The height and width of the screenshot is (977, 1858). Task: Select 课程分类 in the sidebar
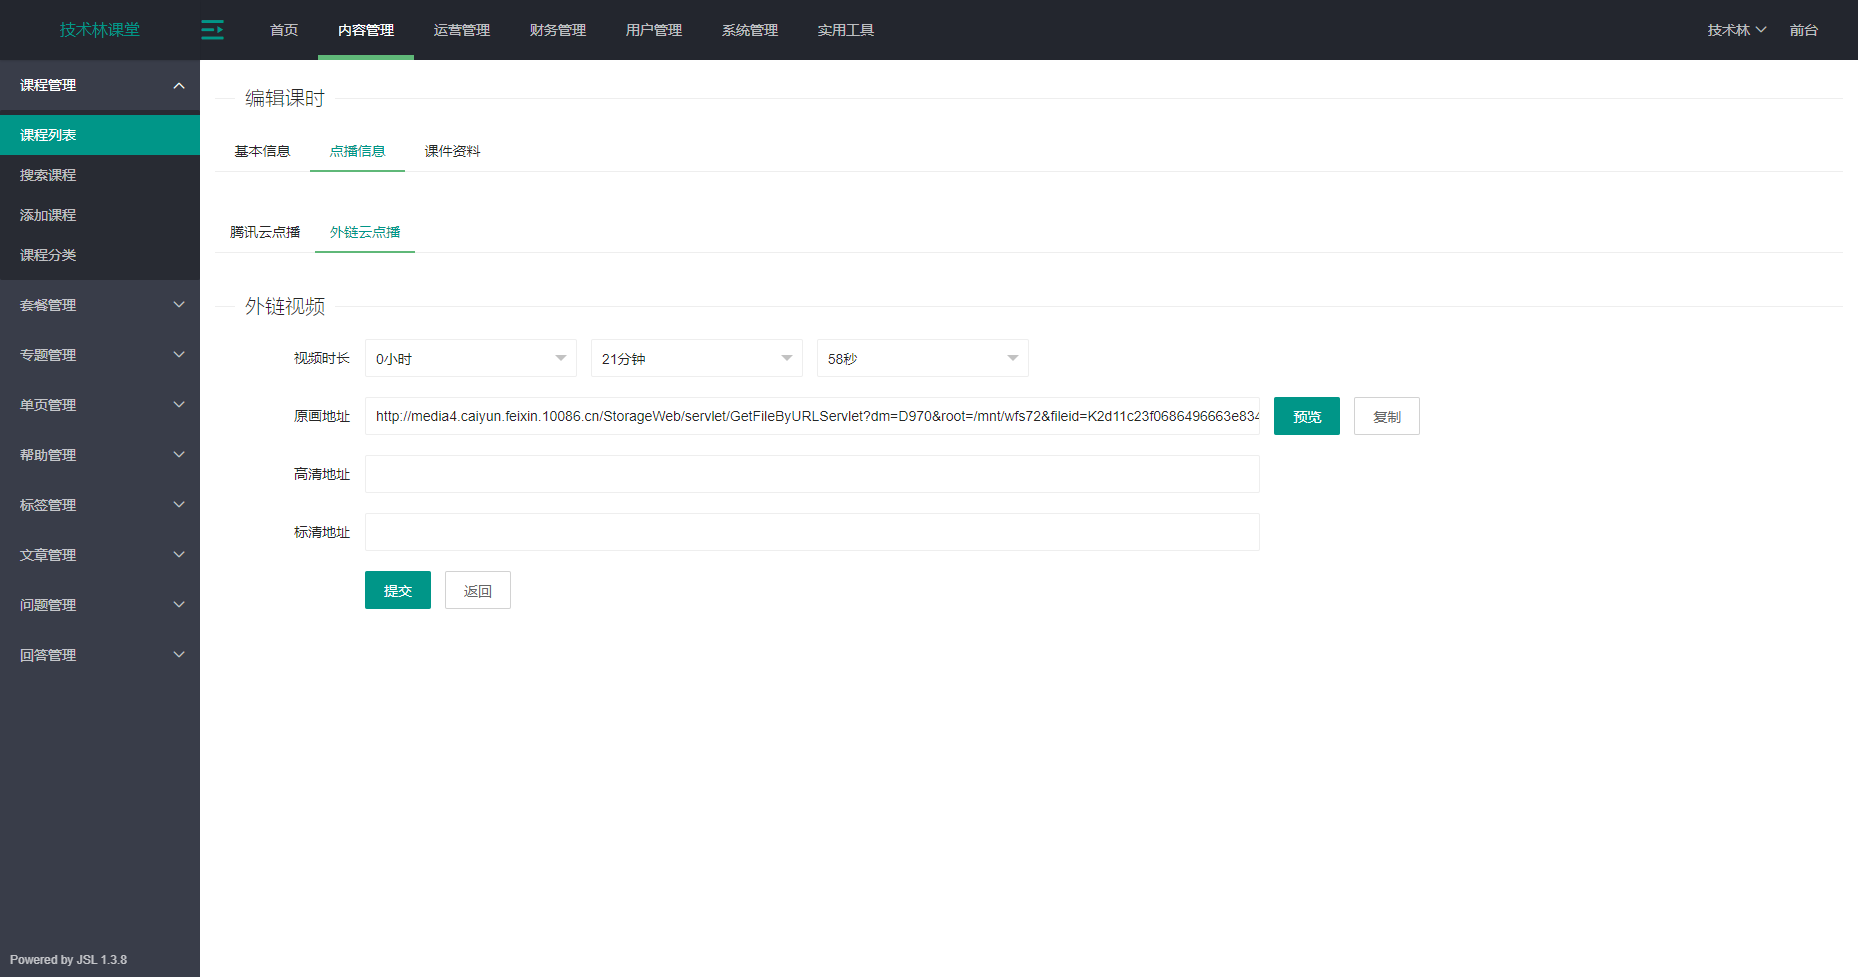tap(100, 255)
